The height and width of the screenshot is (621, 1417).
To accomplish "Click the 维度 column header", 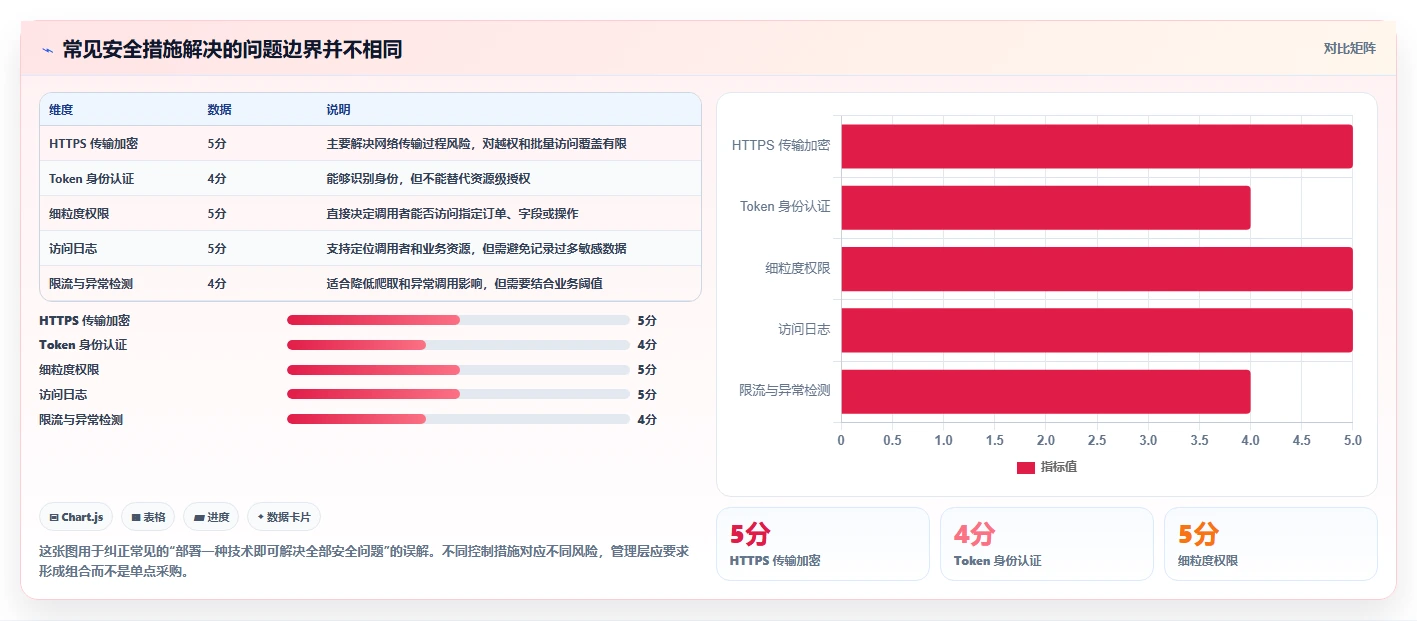I will 61,110.
